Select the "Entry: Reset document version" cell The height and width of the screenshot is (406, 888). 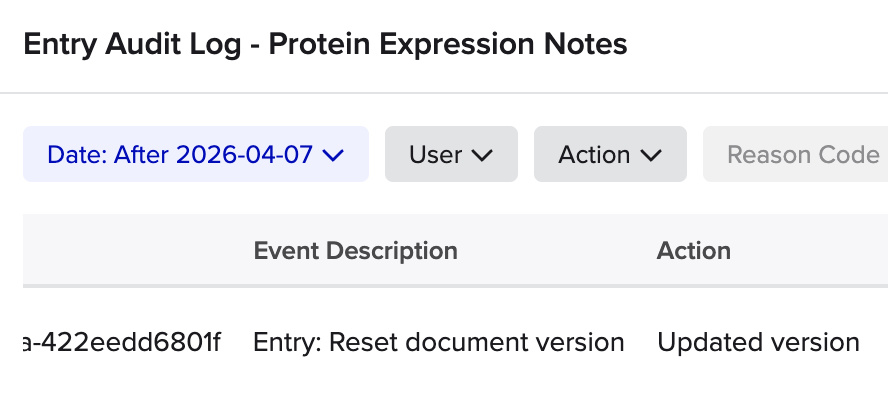[x=438, y=342]
